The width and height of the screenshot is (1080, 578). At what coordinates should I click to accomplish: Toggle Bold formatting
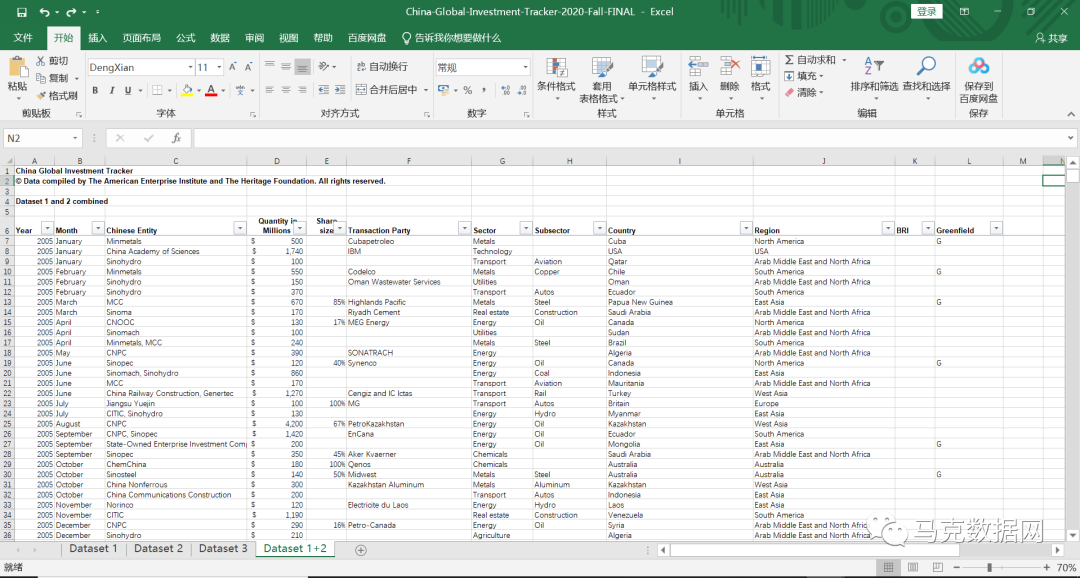click(95, 90)
